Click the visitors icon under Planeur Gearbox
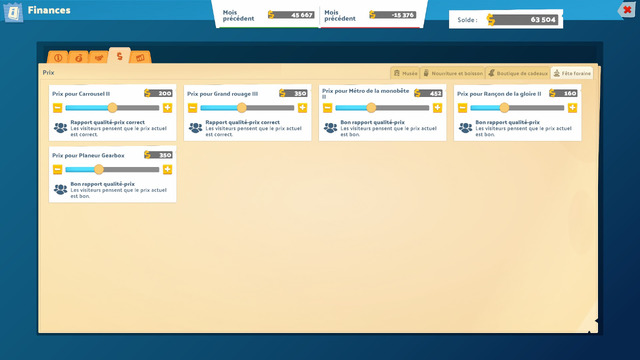This screenshot has height=360, width=640. click(x=60, y=189)
